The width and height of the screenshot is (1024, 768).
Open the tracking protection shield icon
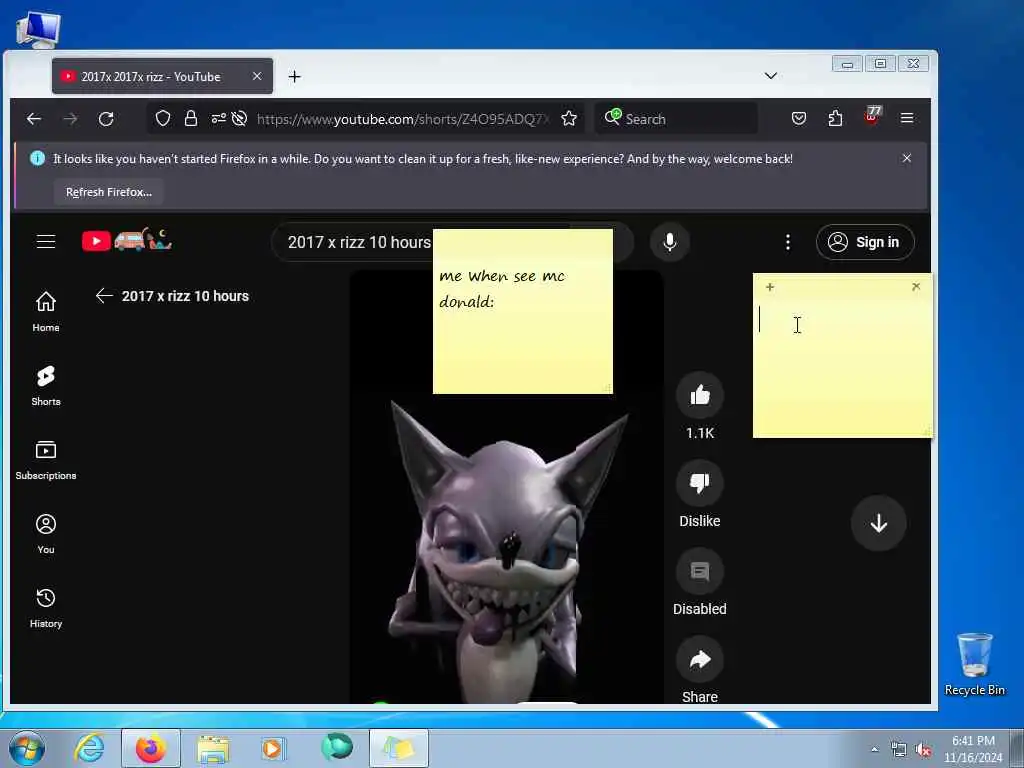[x=163, y=118]
